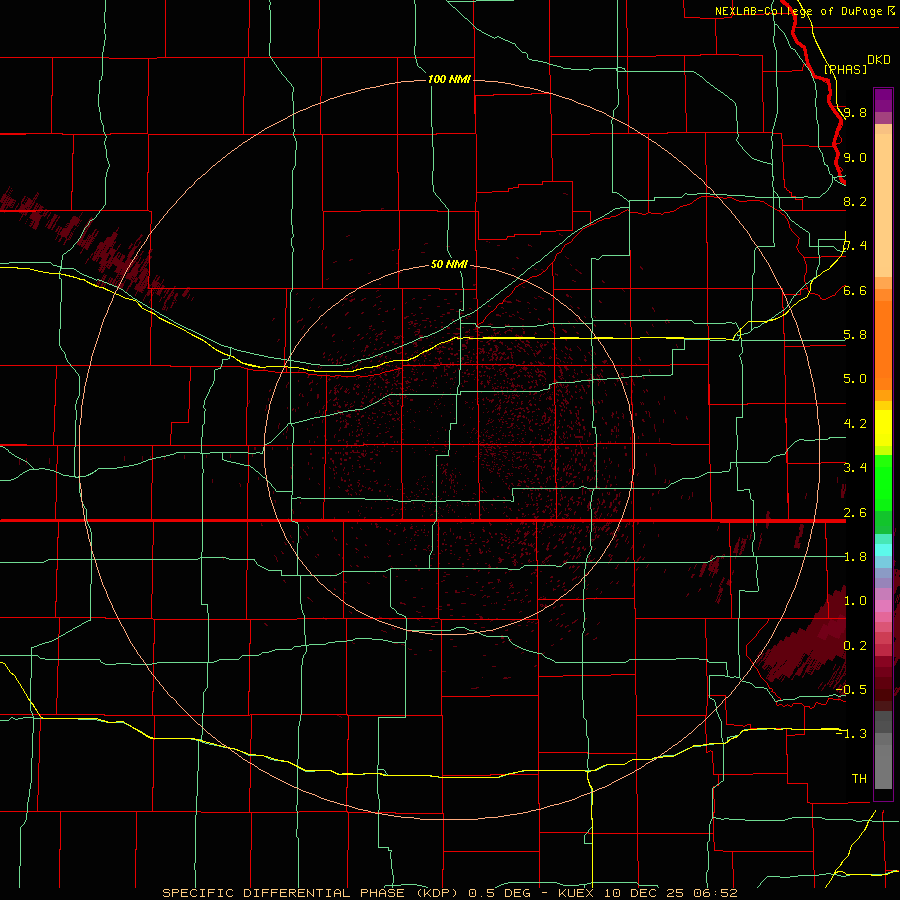Click the KUEX radar site identifier in the caption

[576, 893]
